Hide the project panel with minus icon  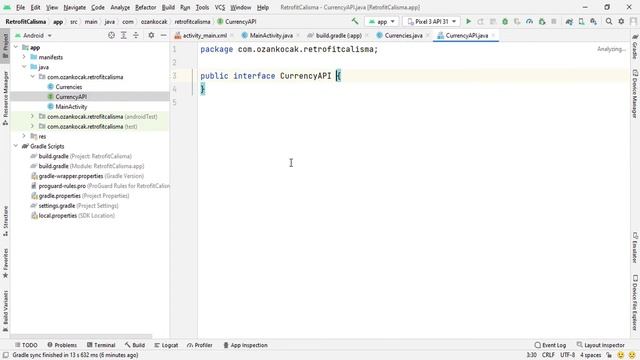click(163, 36)
